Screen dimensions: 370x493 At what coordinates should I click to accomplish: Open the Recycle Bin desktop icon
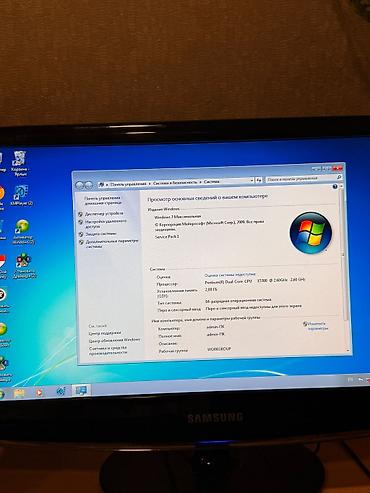pyautogui.click(x=20, y=163)
